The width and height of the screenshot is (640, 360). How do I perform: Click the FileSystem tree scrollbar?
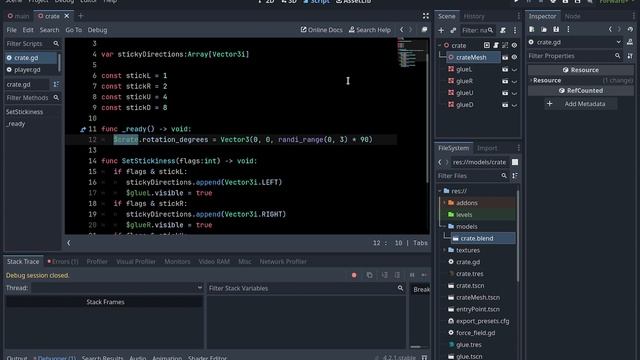click(x=518, y=236)
